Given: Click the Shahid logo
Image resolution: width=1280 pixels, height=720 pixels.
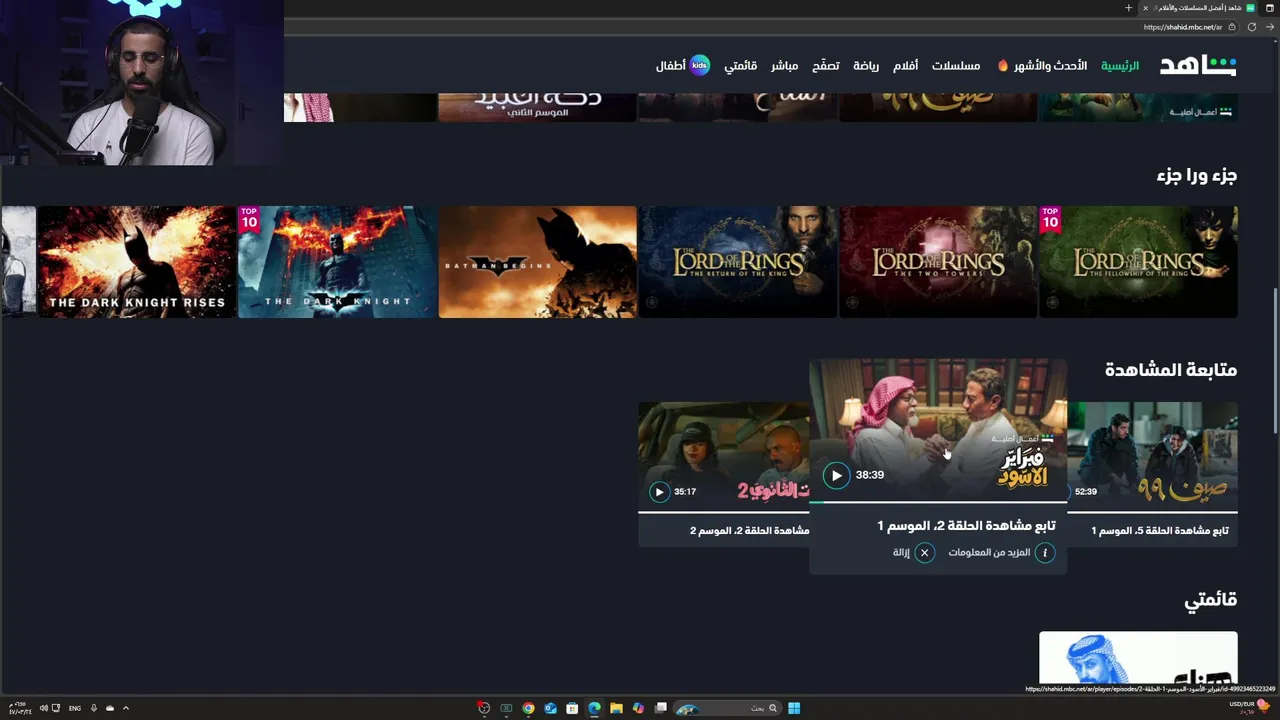Looking at the screenshot, I should [x=1198, y=66].
